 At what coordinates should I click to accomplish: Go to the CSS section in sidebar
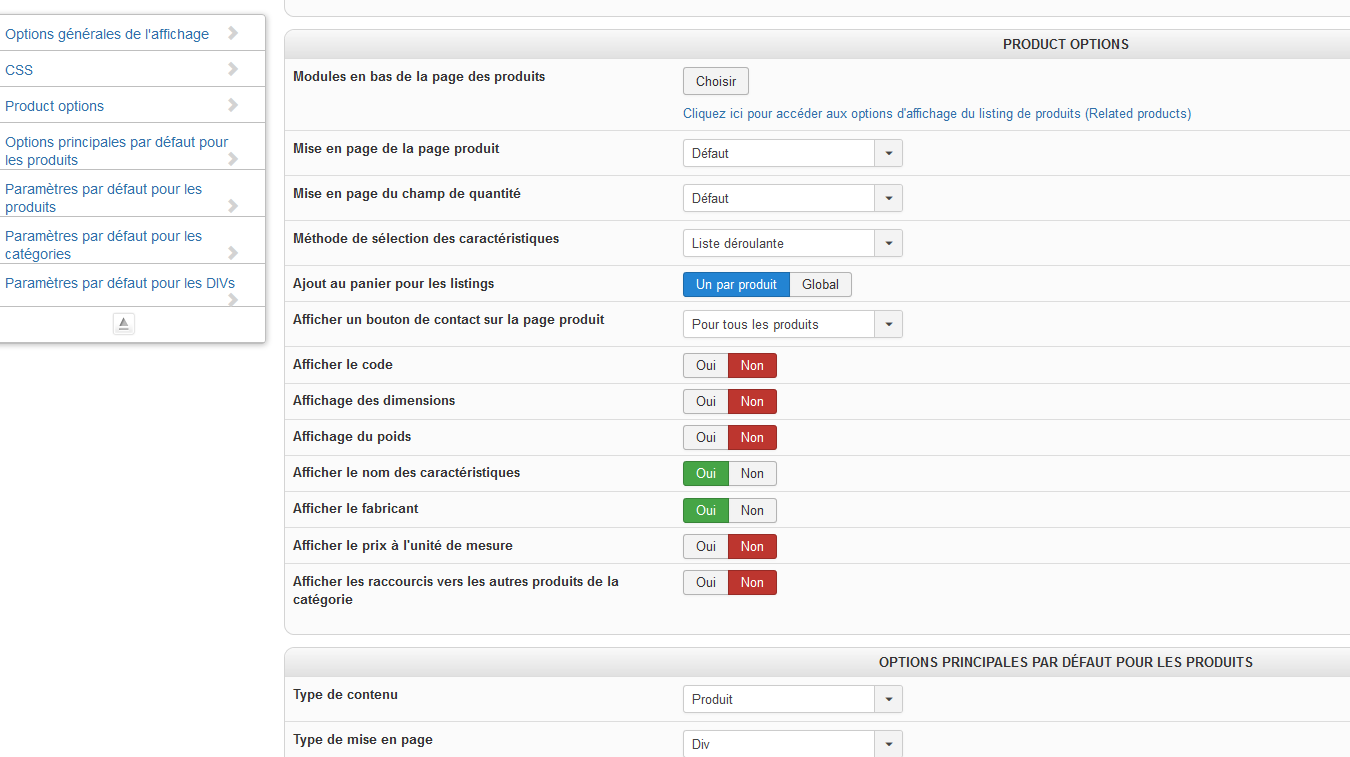click(x=19, y=70)
